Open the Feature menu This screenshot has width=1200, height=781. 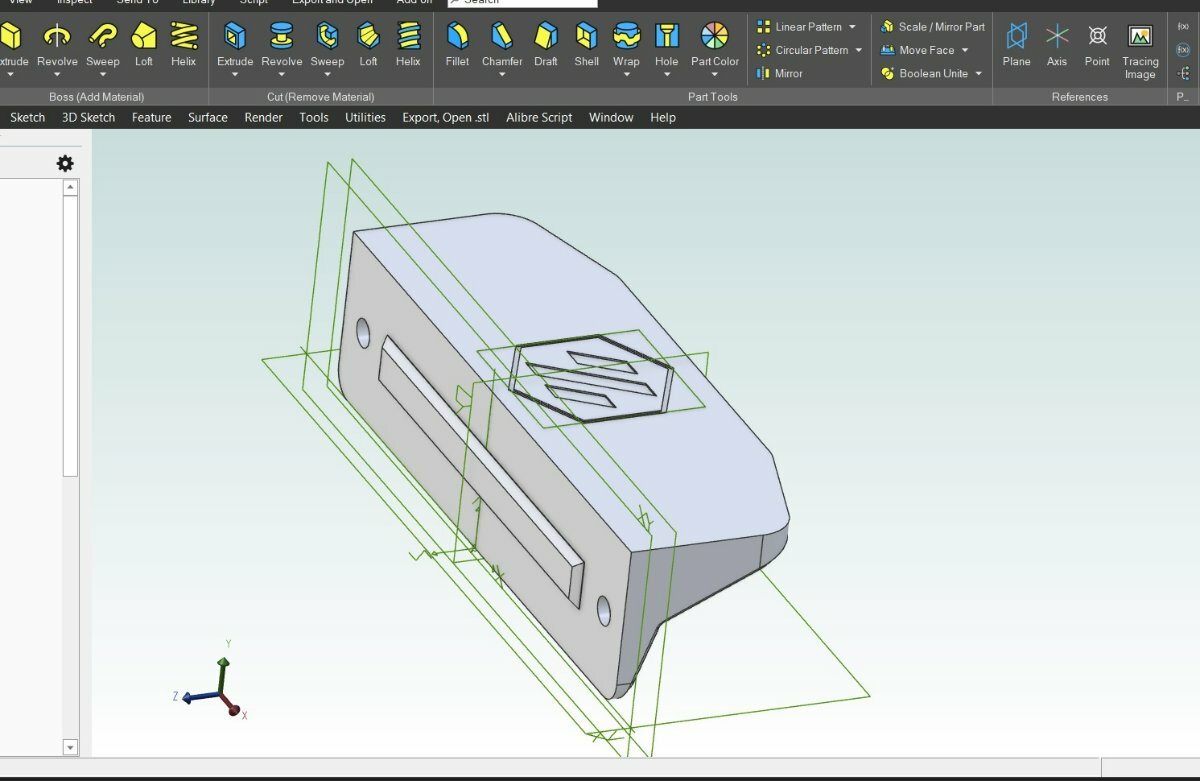click(x=152, y=117)
